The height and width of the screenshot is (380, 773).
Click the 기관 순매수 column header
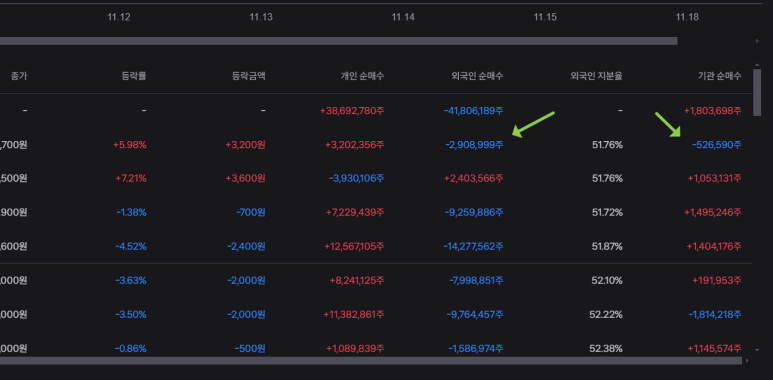pyautogui.click(x=719, y=76)
